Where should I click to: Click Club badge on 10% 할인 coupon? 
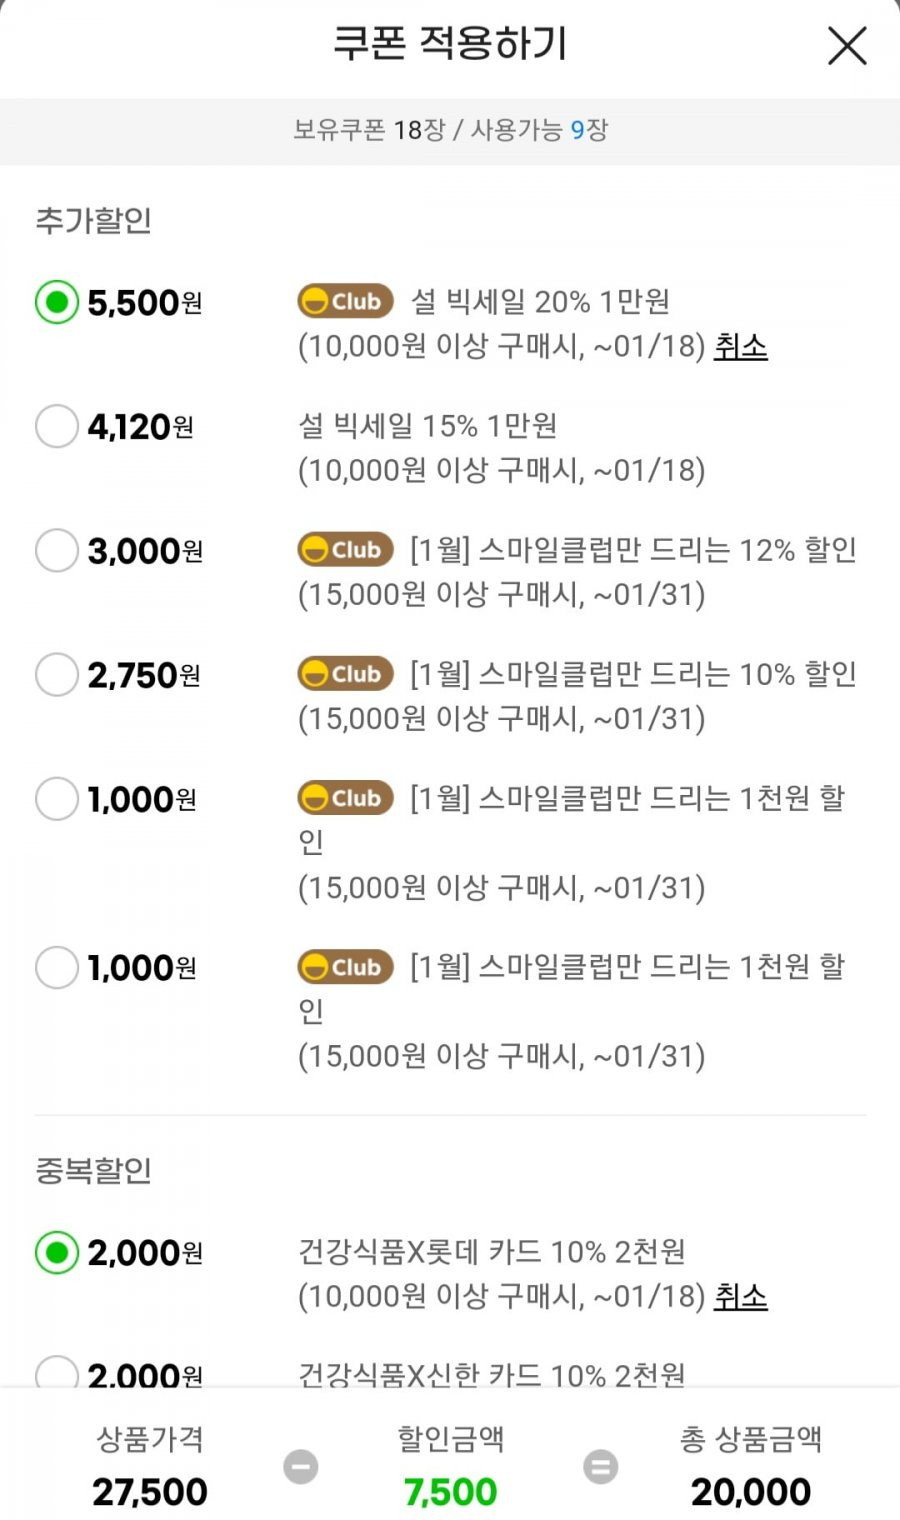pyautogui.click(x=345, y=673)
